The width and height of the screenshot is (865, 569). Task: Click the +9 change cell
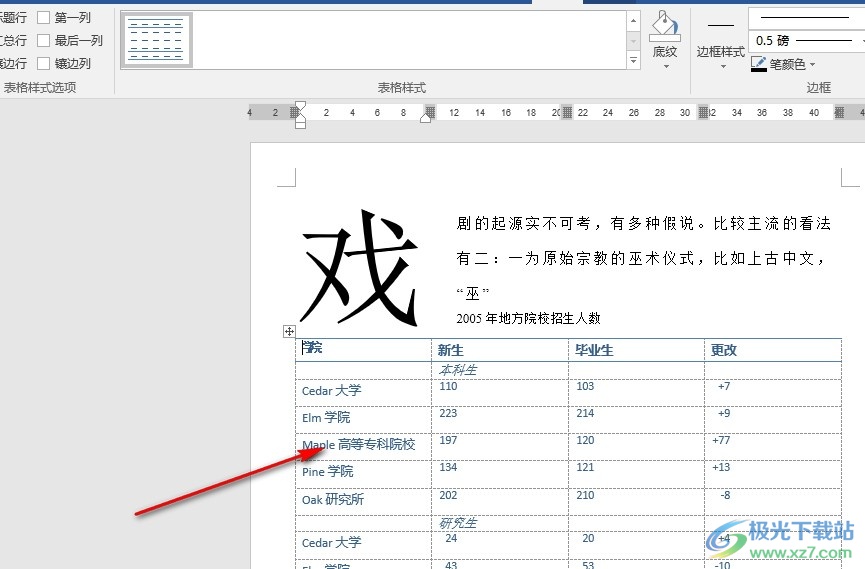[x=773, y=420]
